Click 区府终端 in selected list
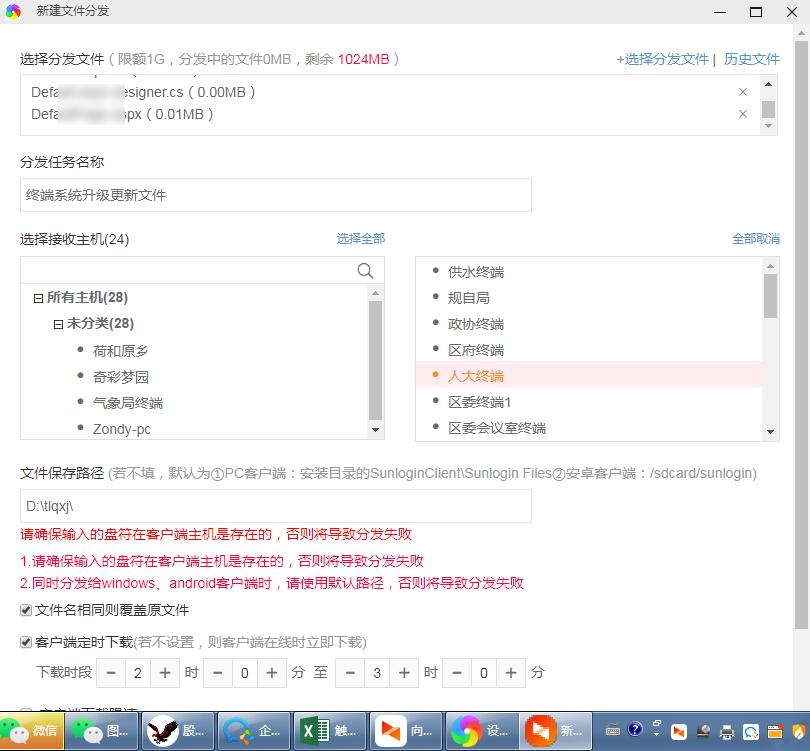The width and height of the screenshot is (810, 751). point(475,350)
